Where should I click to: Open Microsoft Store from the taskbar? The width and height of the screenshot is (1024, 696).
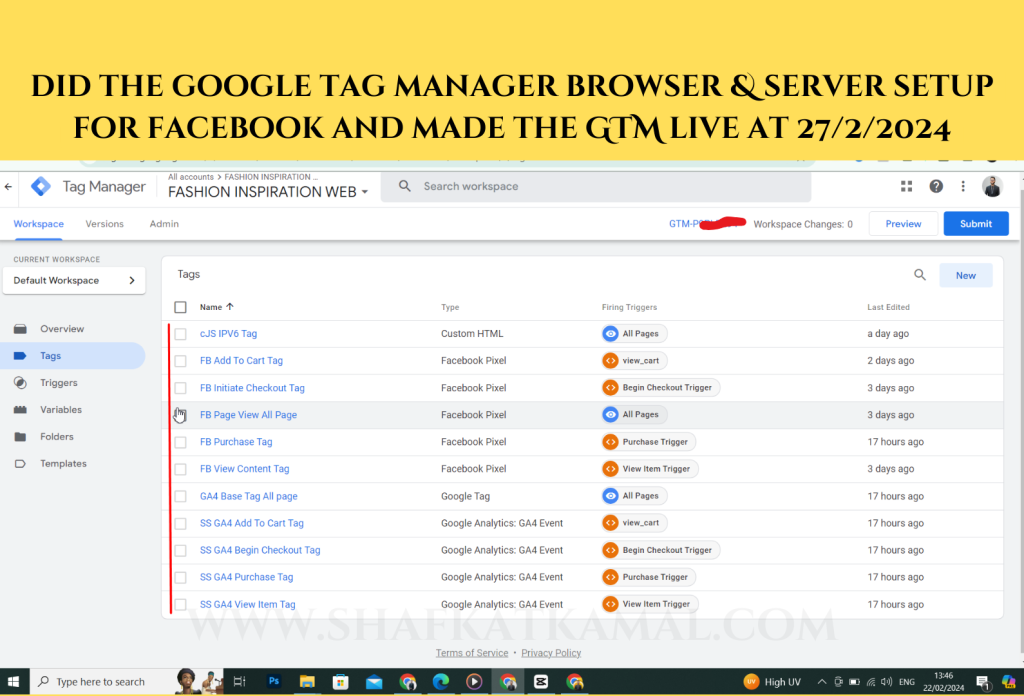click(x=340, y=682)
